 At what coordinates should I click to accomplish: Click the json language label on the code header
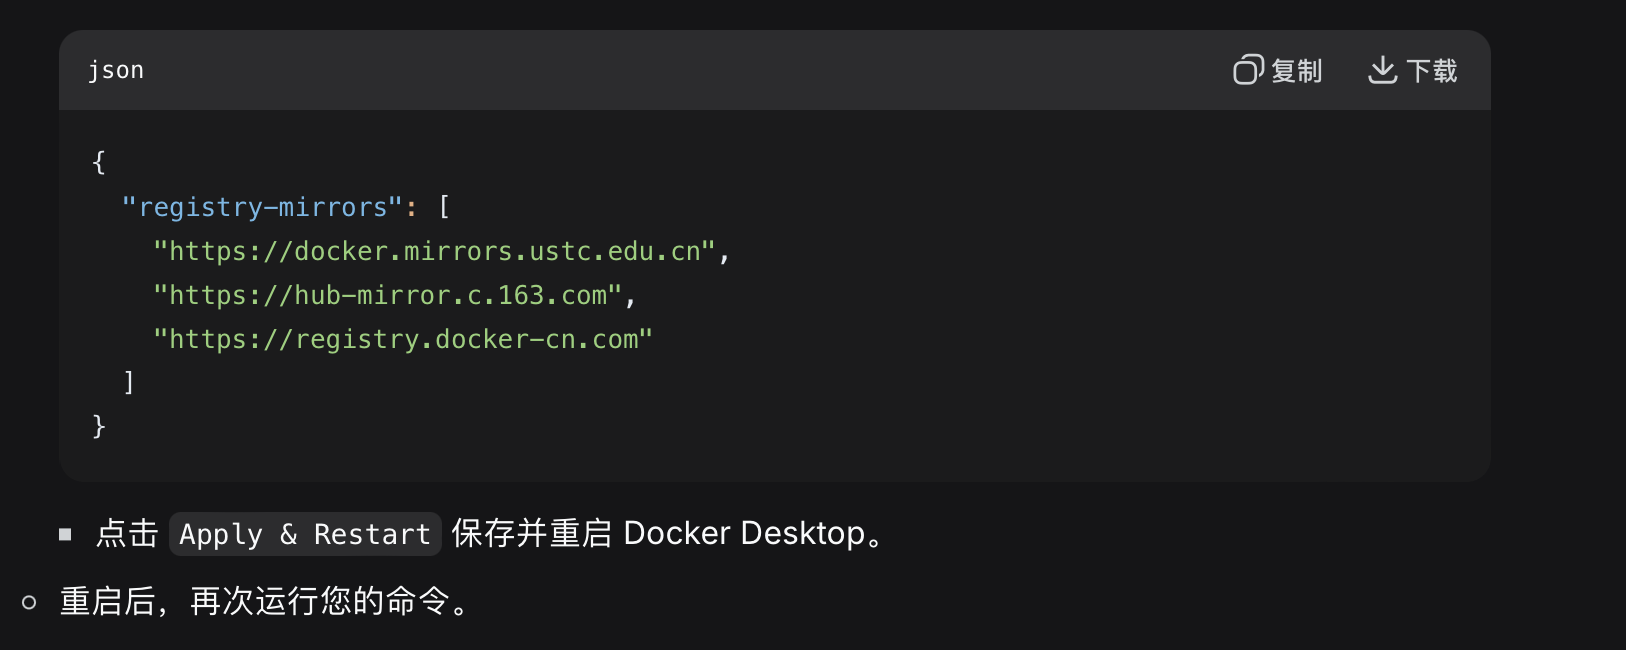116,69
